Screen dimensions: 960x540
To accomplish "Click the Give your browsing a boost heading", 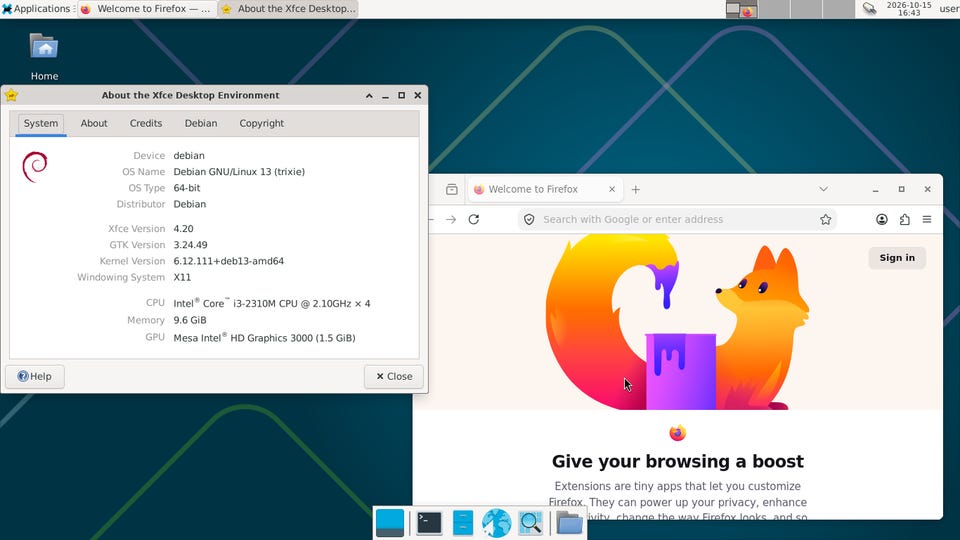I will (678, 461).
